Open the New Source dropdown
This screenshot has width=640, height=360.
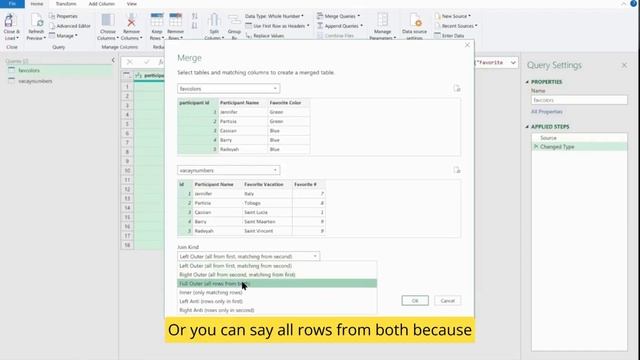tap(453, 16)
